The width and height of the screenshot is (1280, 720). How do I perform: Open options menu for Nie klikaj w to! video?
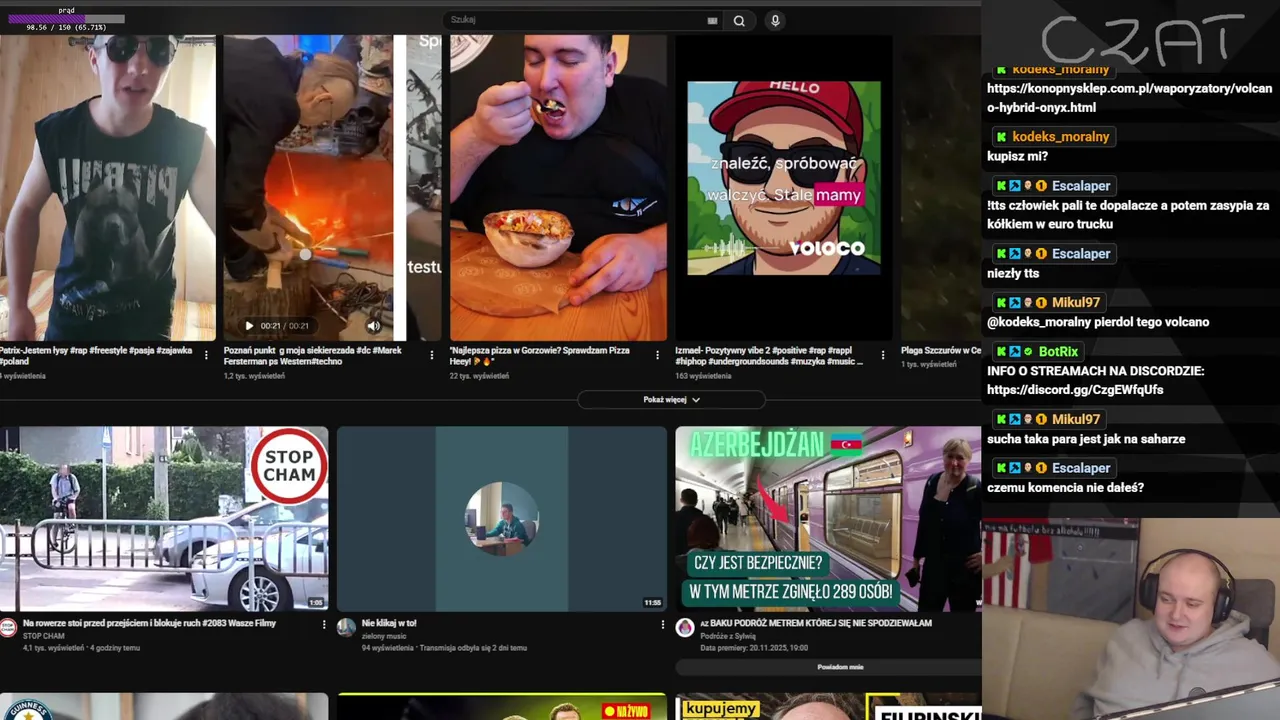[662, 624]
